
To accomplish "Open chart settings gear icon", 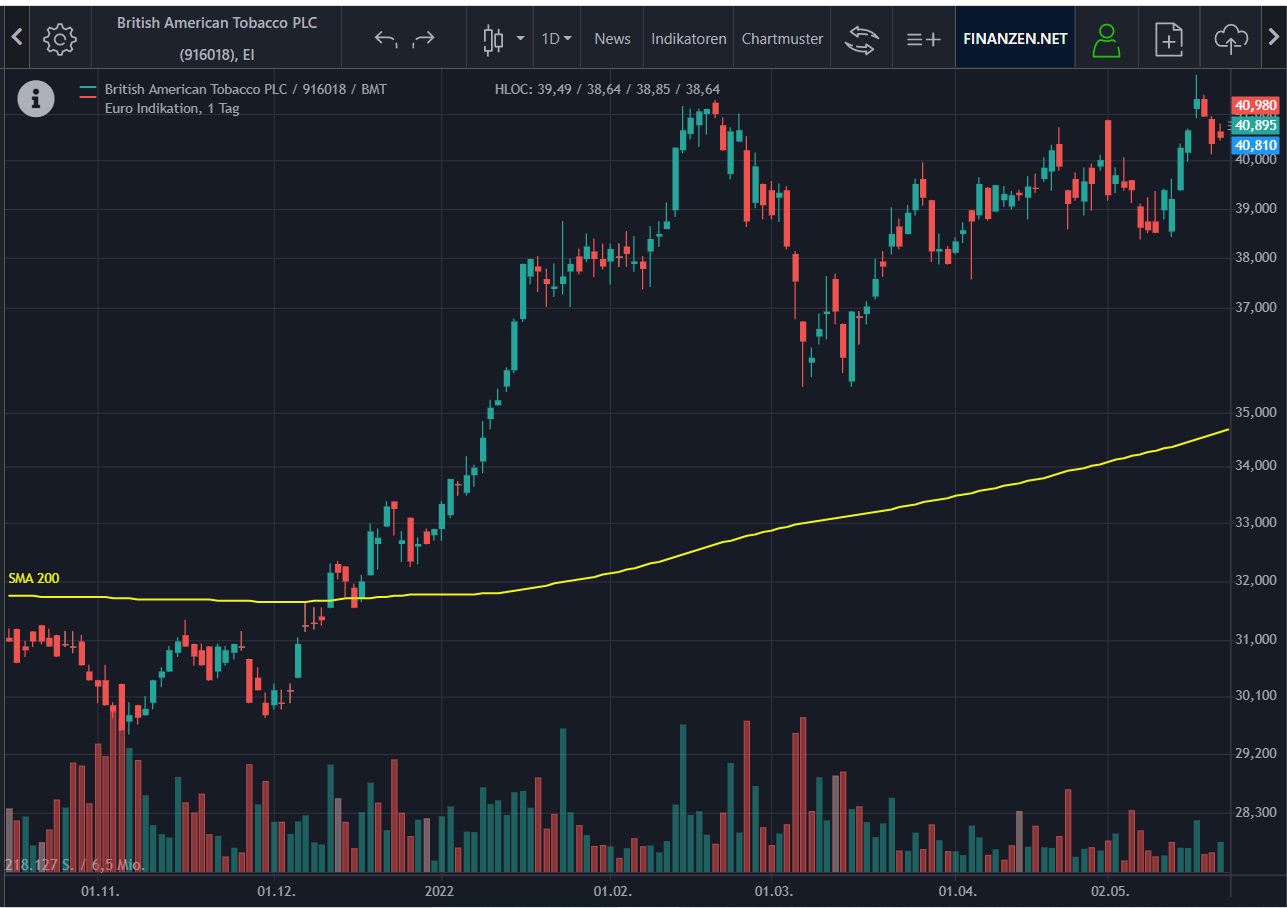I will tap(60, 39).
